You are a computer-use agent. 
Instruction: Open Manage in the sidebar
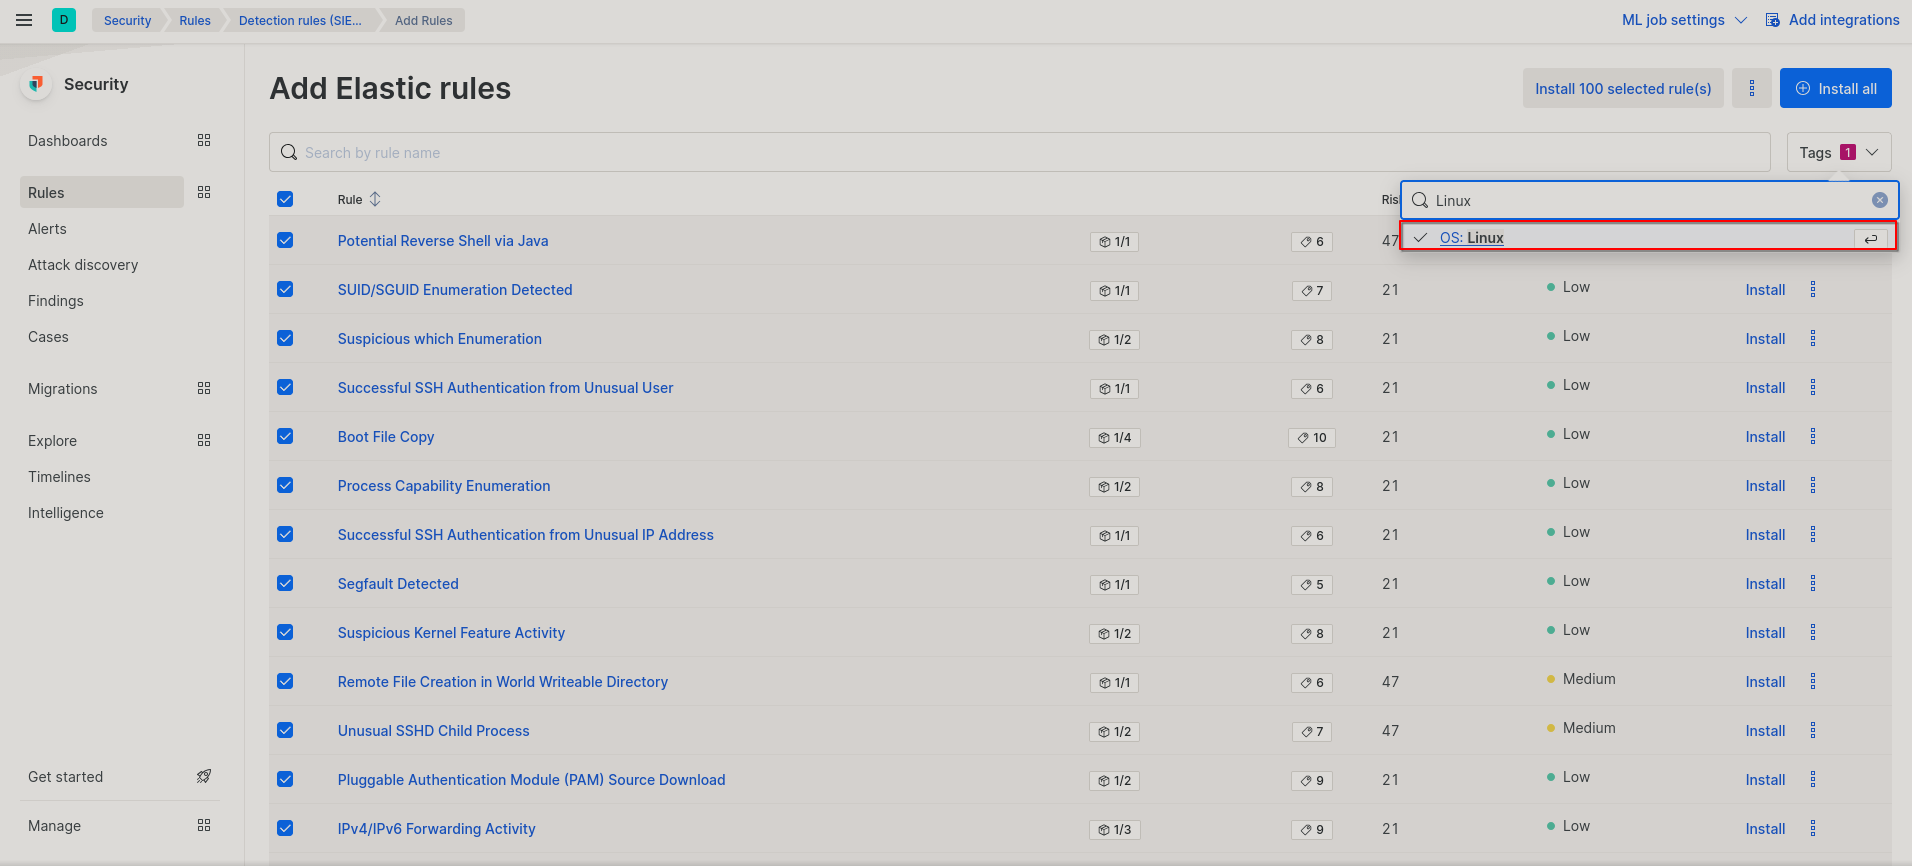tap(55, 826)
